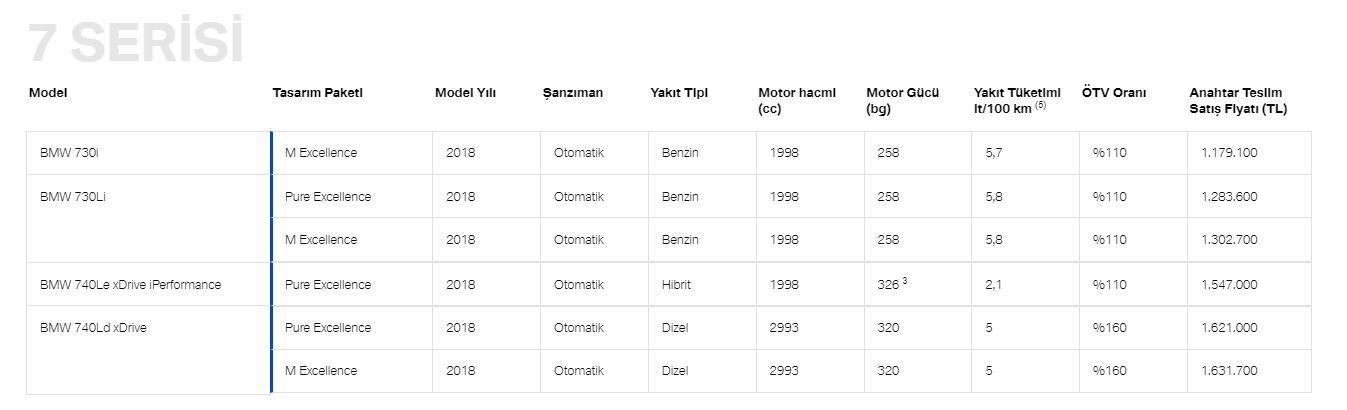1347x410 pixels.
Task: Click the 1.547.000 price cell
Action: tap(1229, 285)
